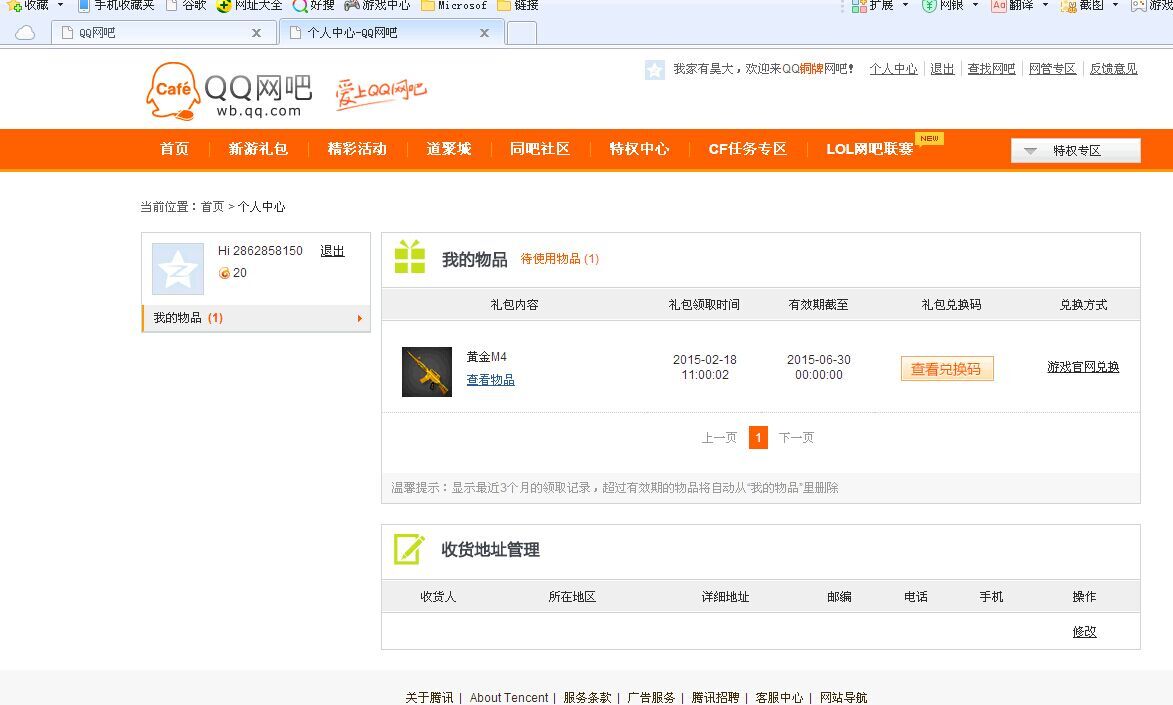Expand the 我的物品 sidebar arrow
The height and width of the screenshot is (705, 1173).
360,319
